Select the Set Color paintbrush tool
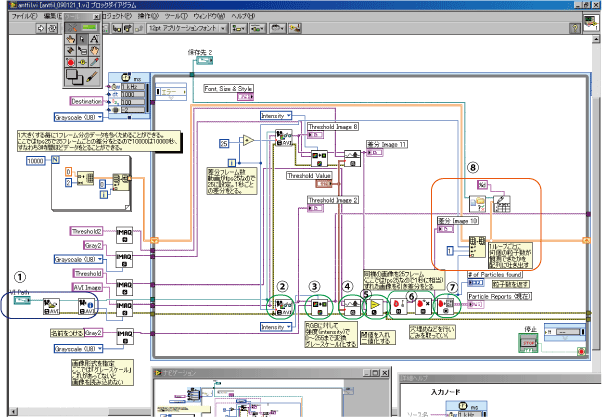 point(91,77)
